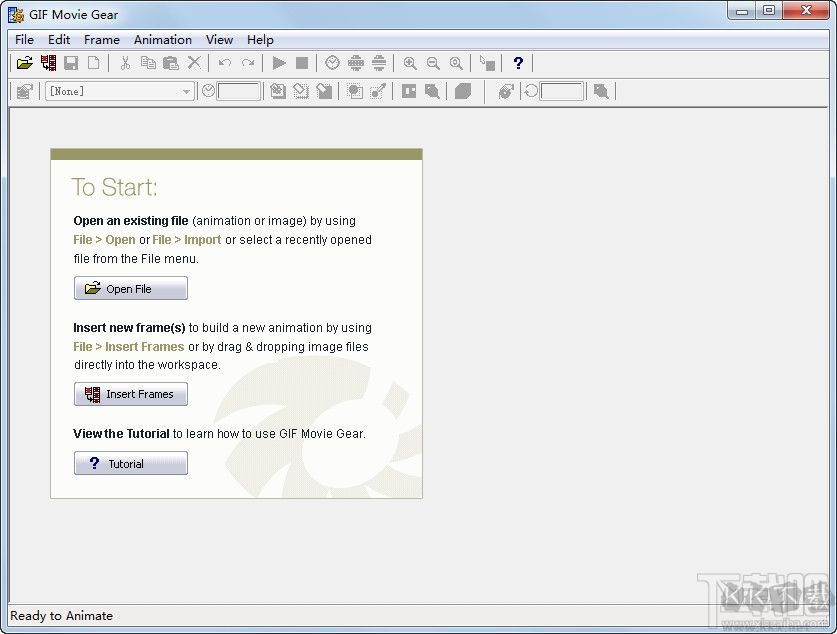Expand the [None] dropdown list
Viewport: 837px width, 634px height.
[x=186, y=91]
